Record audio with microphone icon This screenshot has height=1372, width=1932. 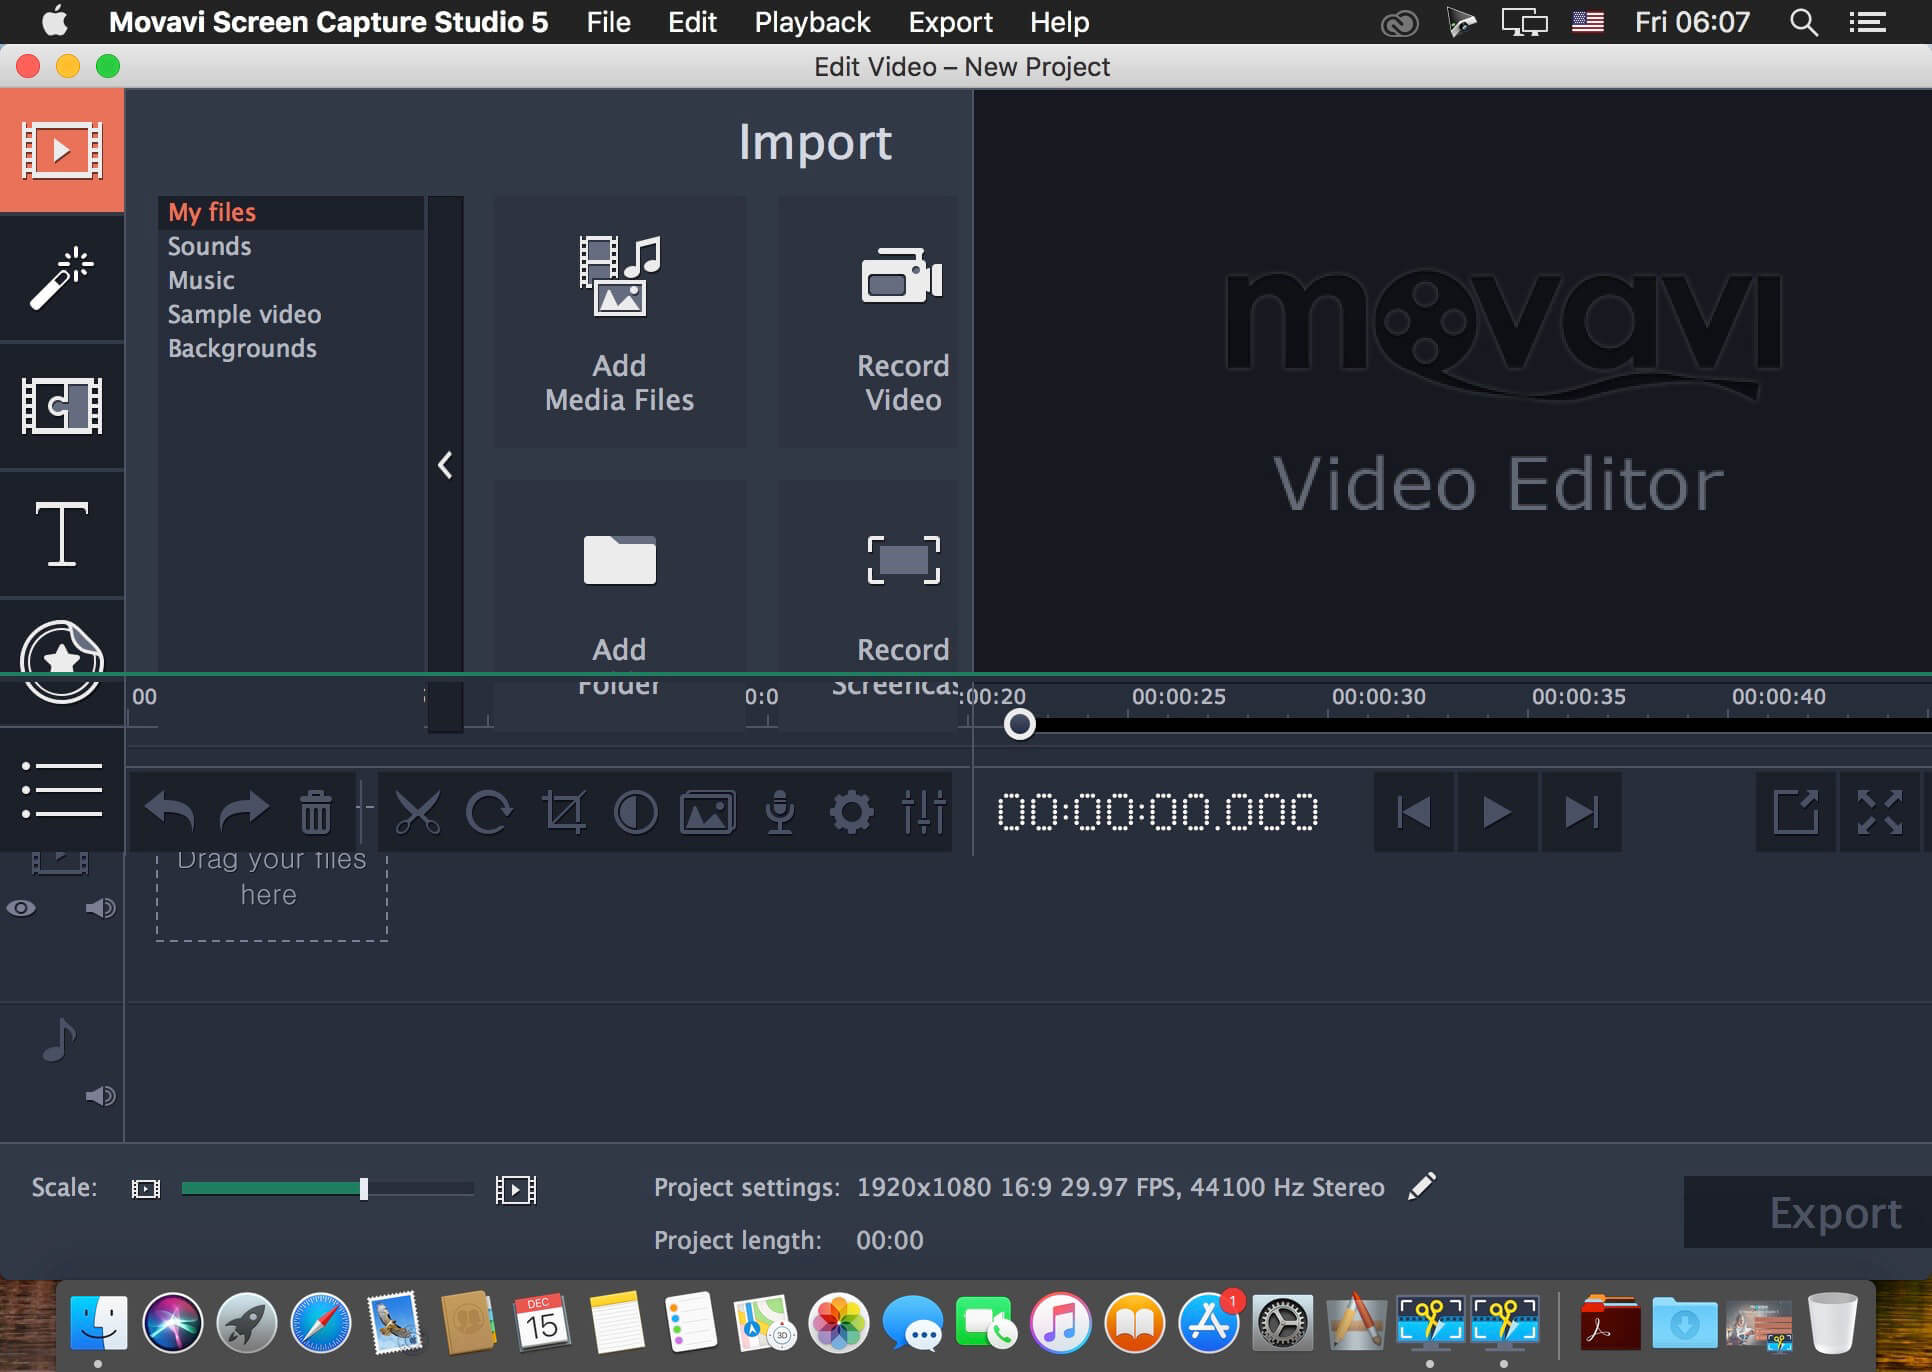pyautogui.click(x=780, y=812)
